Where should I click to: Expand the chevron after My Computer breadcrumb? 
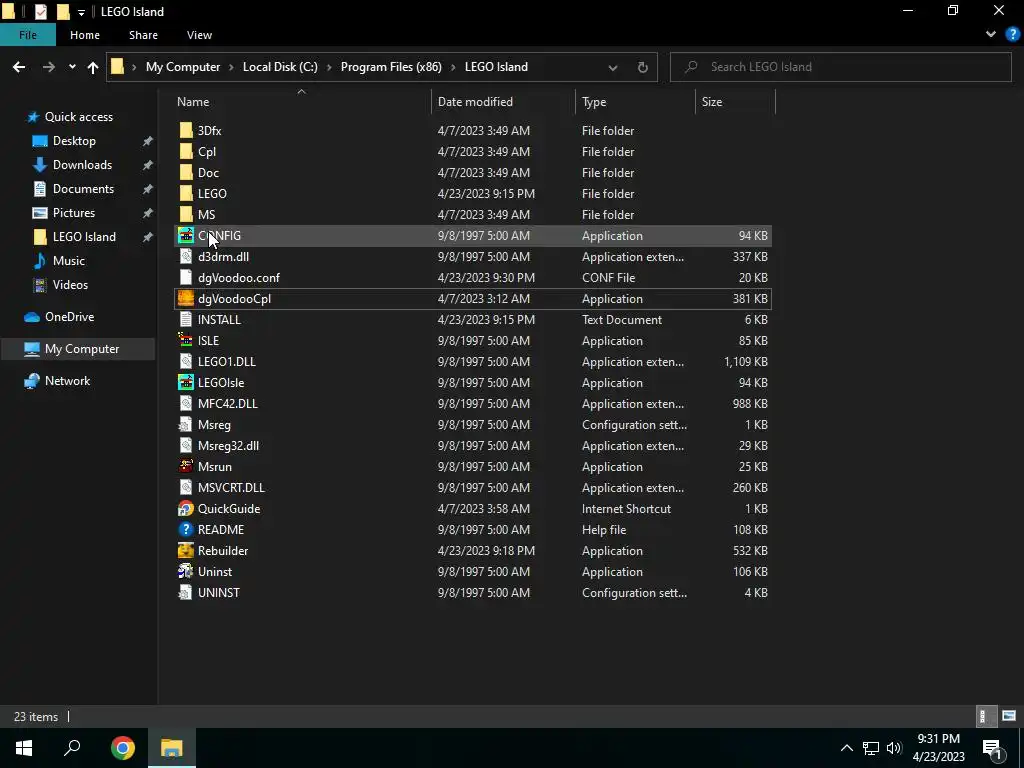tap(231, 67)
